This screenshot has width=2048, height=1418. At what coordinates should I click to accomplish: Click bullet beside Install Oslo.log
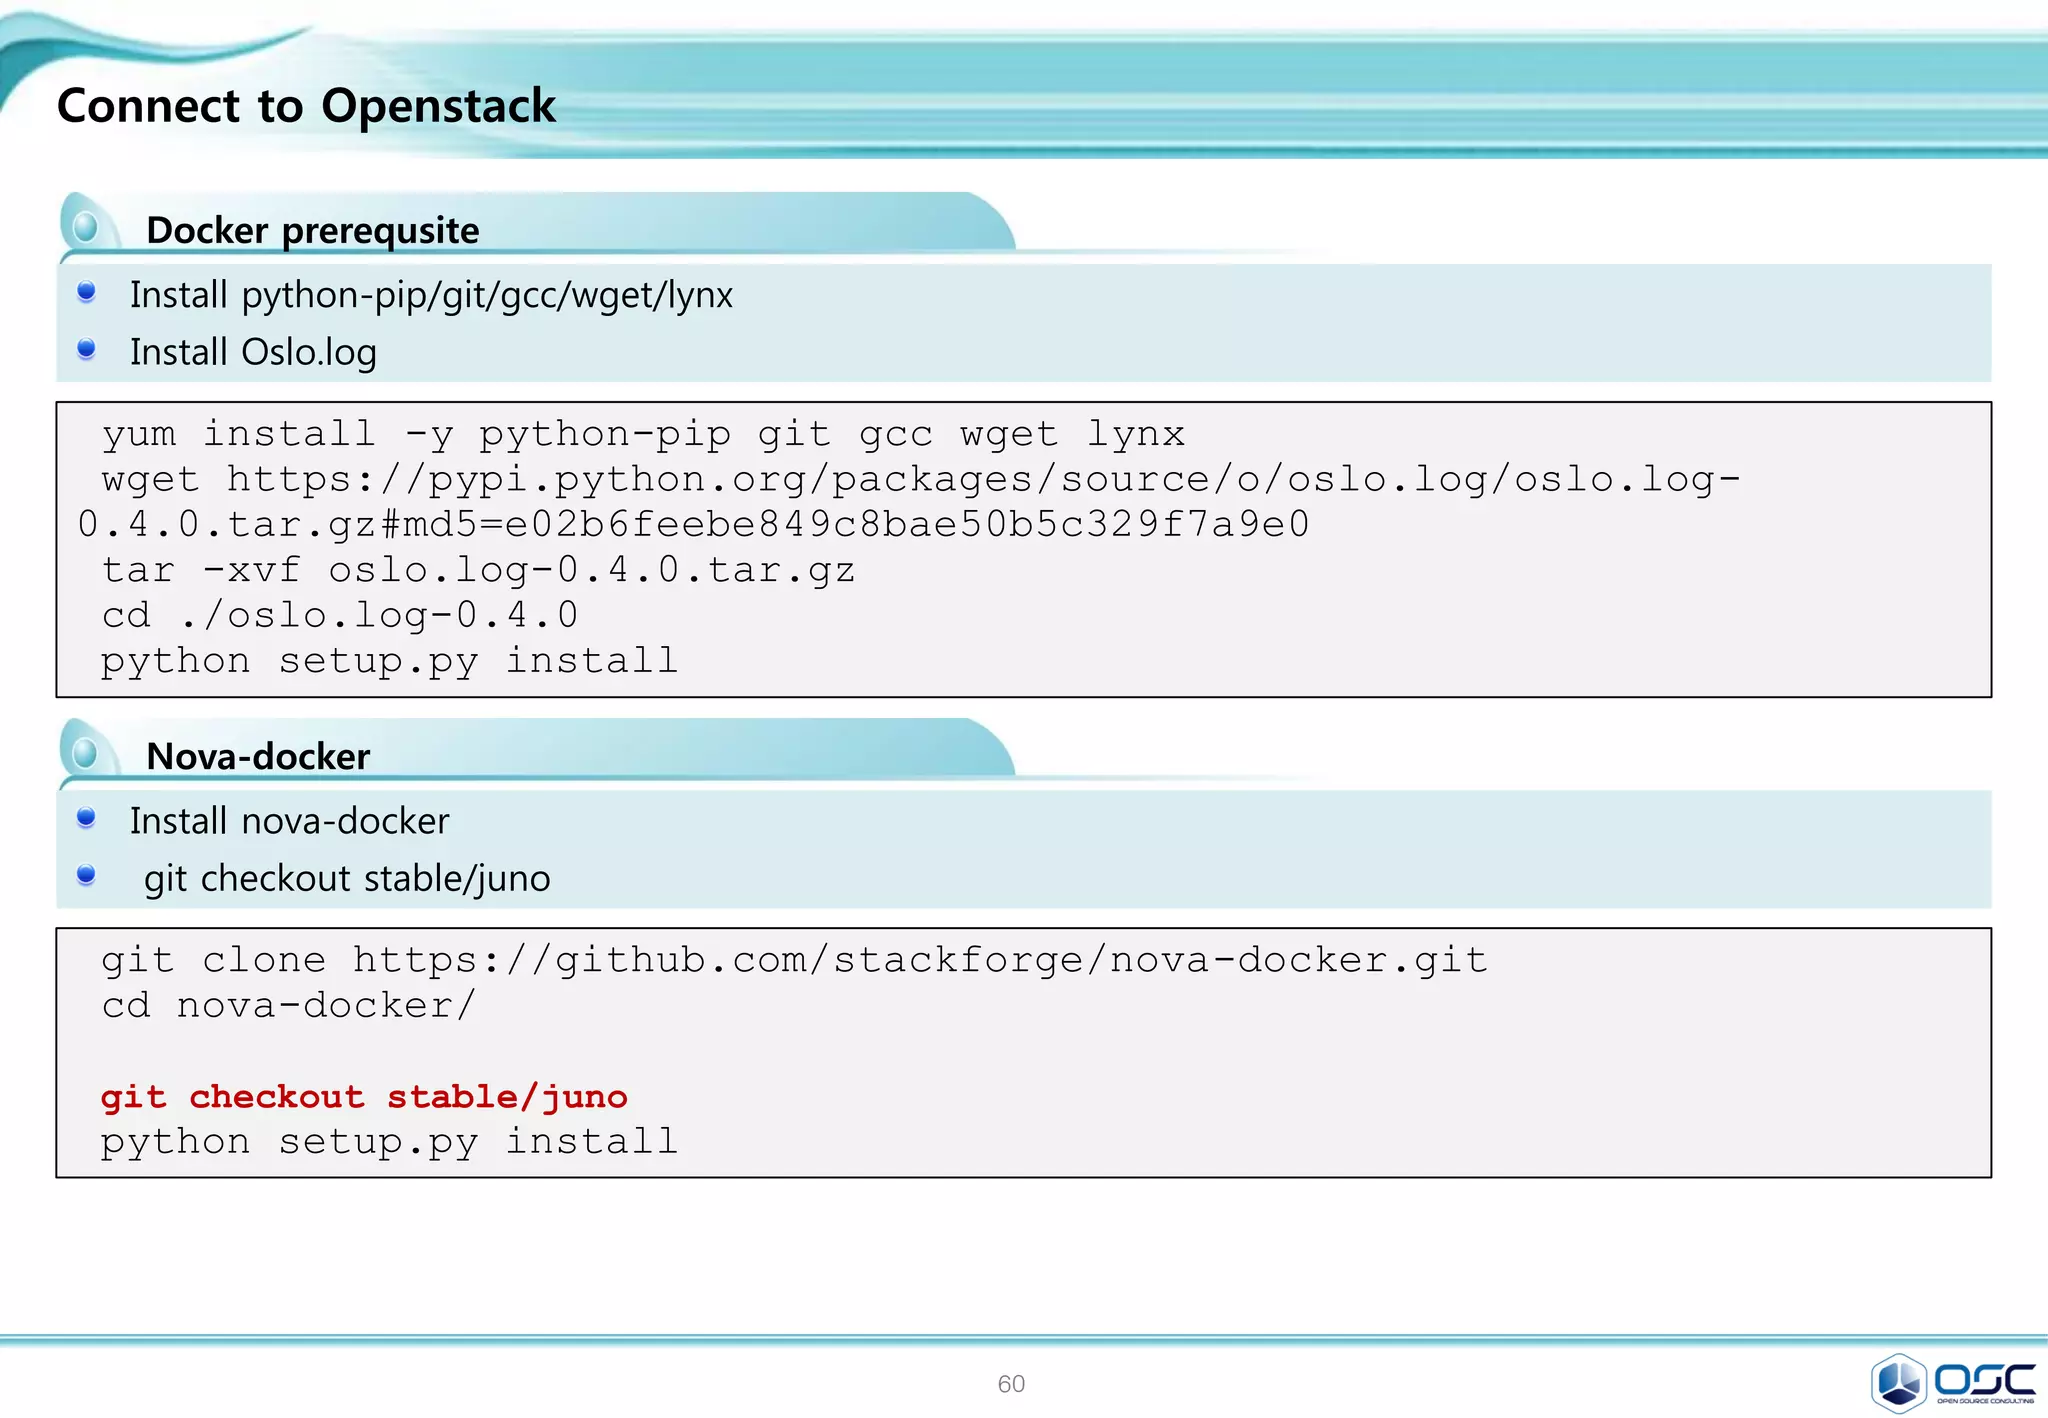pos(87,349)
